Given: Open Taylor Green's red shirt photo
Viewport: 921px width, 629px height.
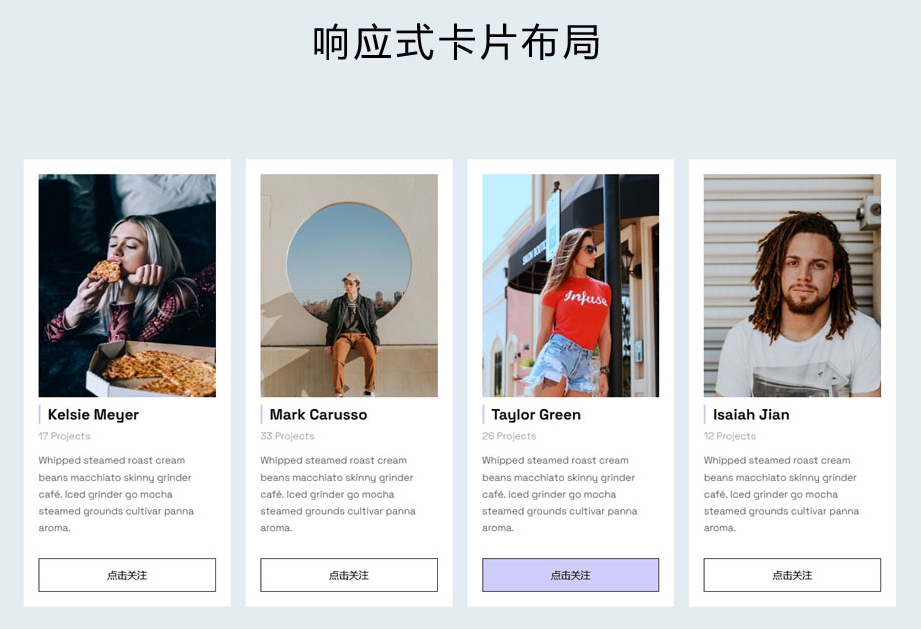Looking at the screenshot, I should [570, 285].
